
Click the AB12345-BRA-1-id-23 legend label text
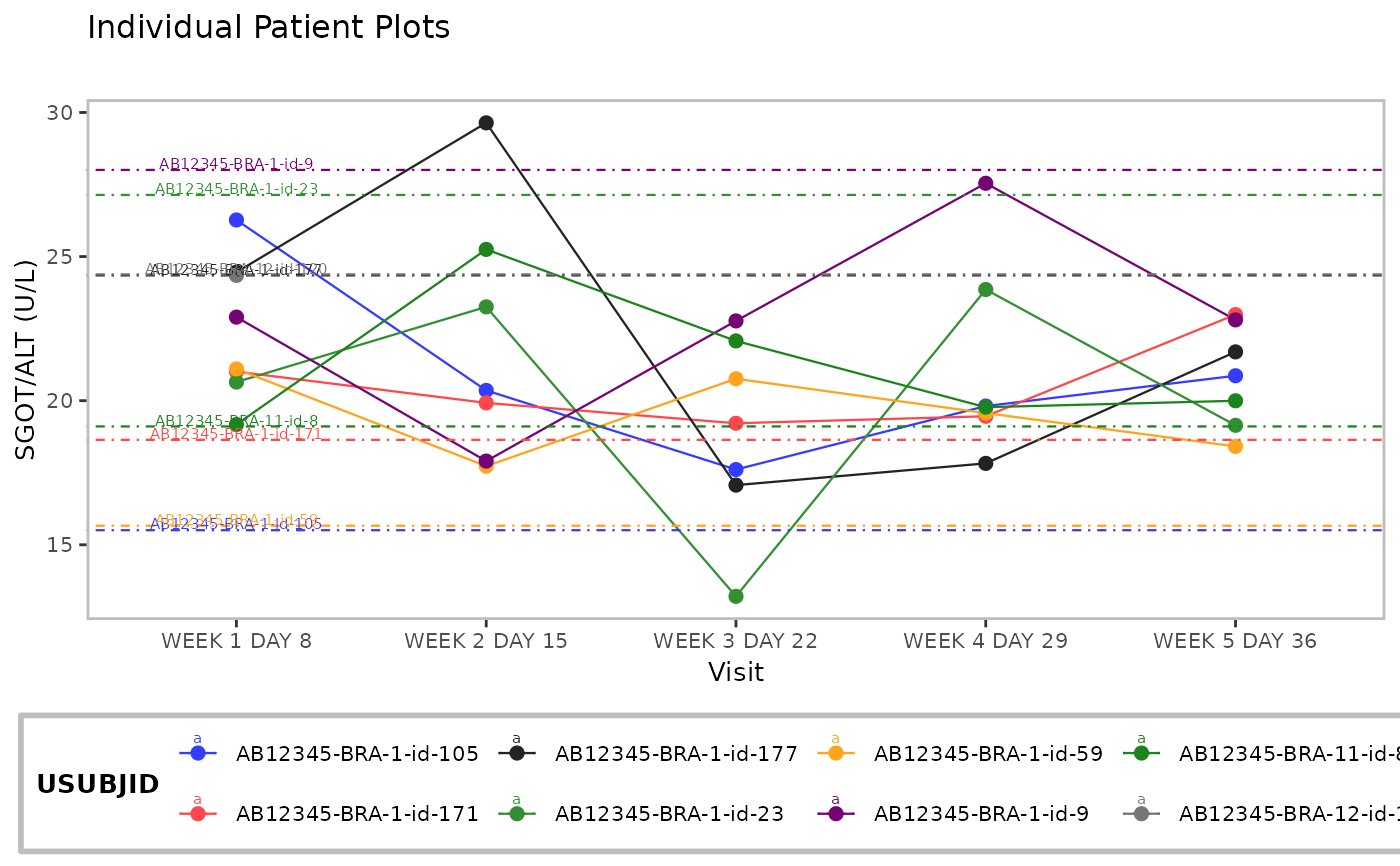667,814
